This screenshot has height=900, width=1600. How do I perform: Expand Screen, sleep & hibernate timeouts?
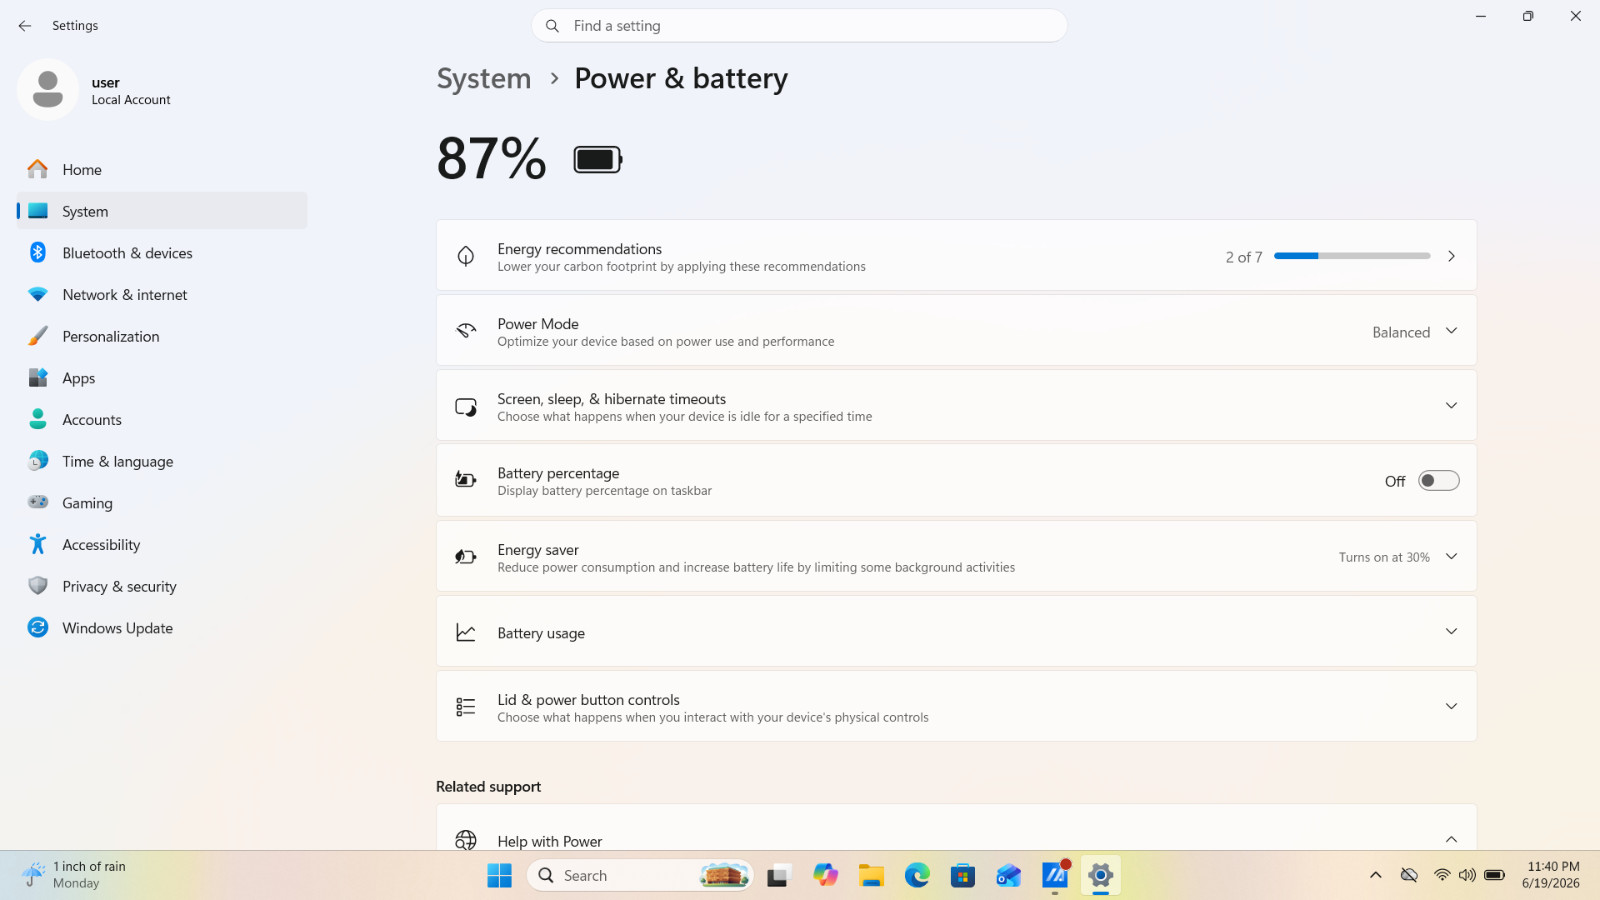click(x=1451, y=405)
